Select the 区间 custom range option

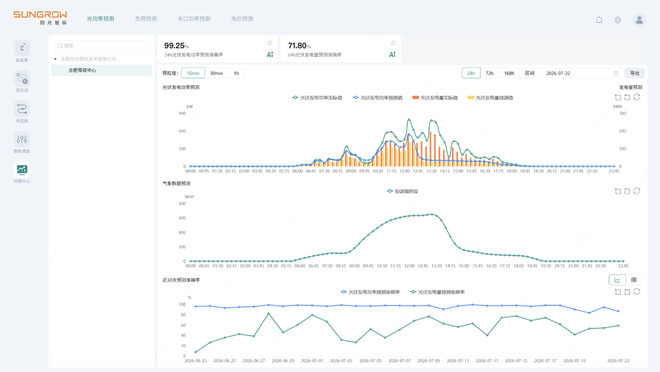point(530,73)
